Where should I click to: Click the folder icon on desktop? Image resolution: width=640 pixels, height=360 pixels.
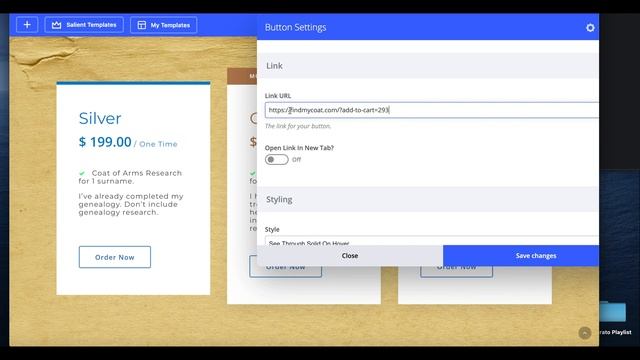(613, 312)
